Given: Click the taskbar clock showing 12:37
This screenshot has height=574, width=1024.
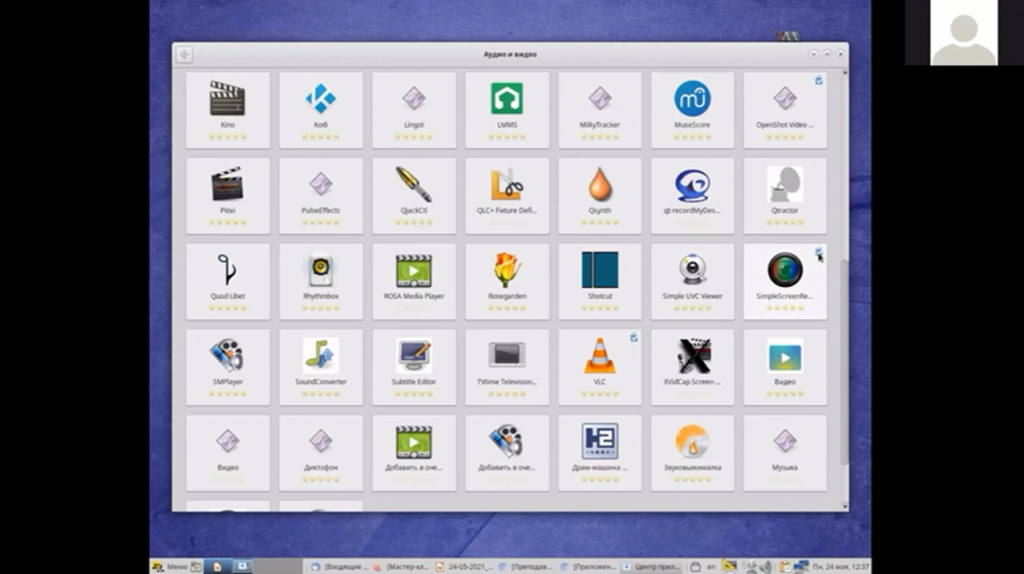Looking at the screenshot, I should pos(840,567).
